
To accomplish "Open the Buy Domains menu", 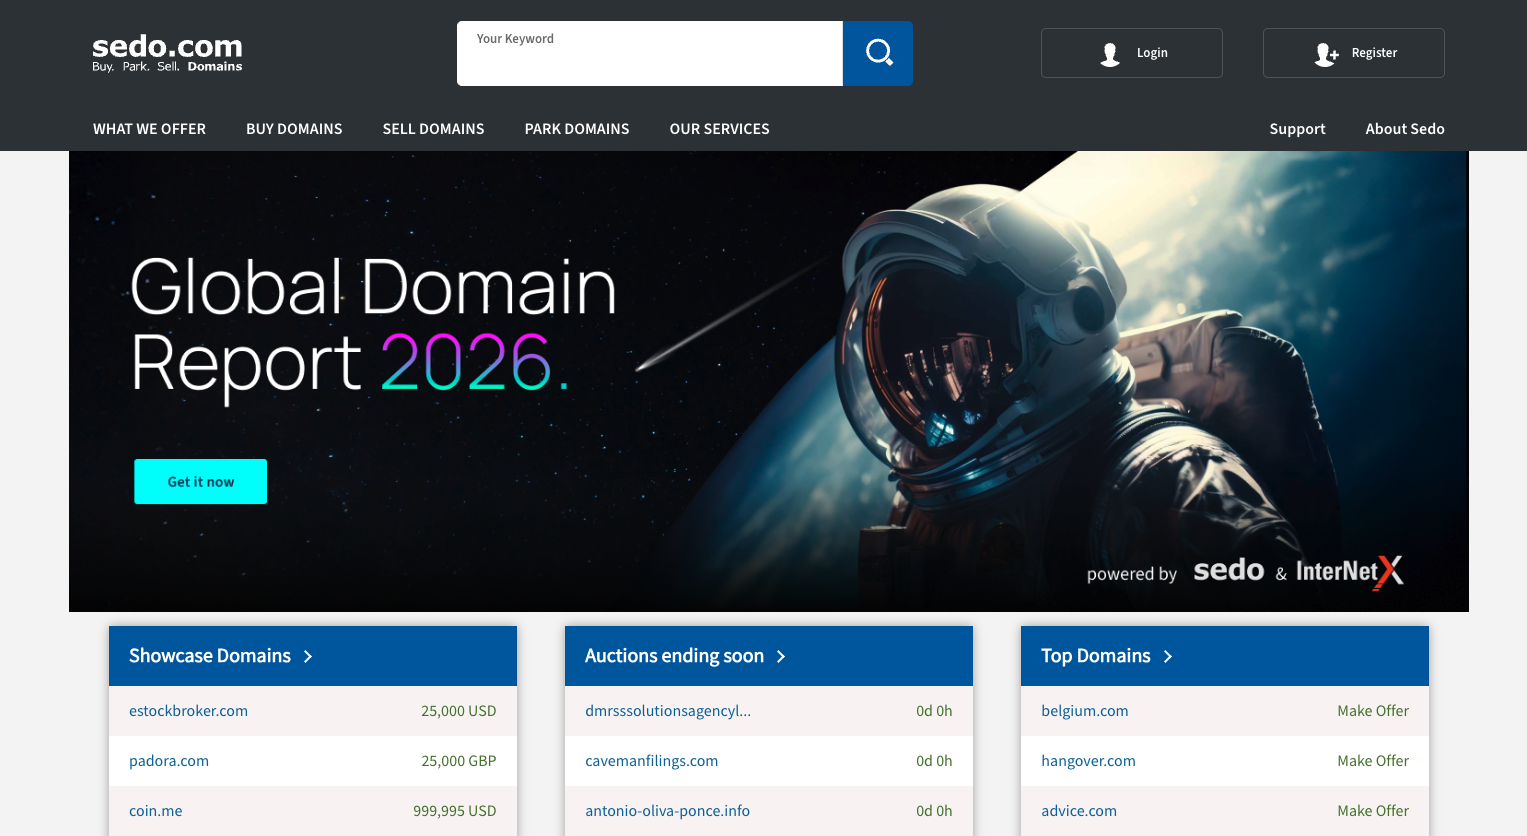I will (294, 129).
